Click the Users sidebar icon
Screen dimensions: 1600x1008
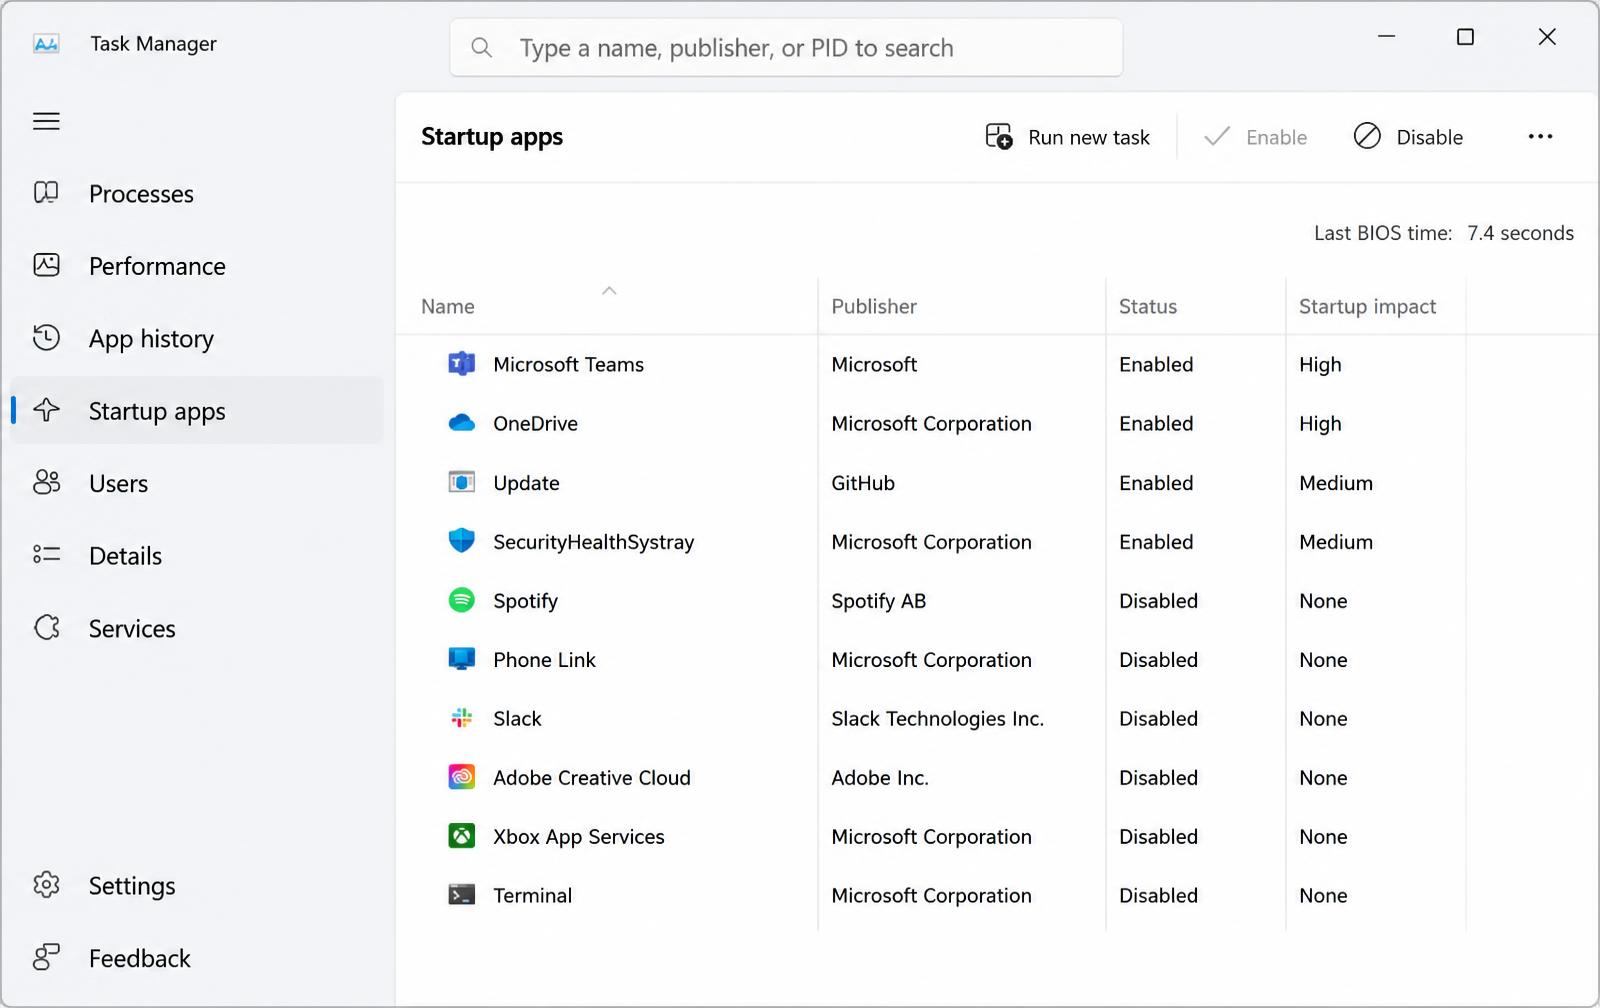(46, 483)
